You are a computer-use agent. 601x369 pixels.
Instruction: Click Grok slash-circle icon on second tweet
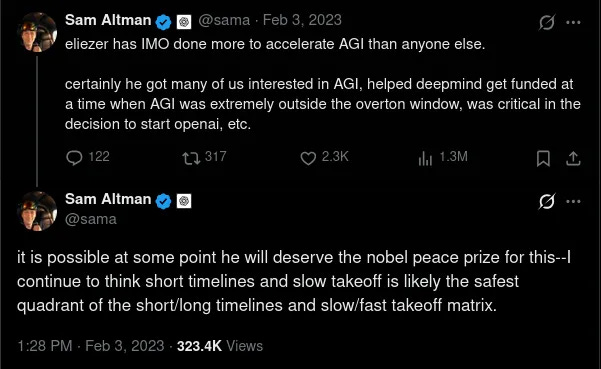pos(547,201)
